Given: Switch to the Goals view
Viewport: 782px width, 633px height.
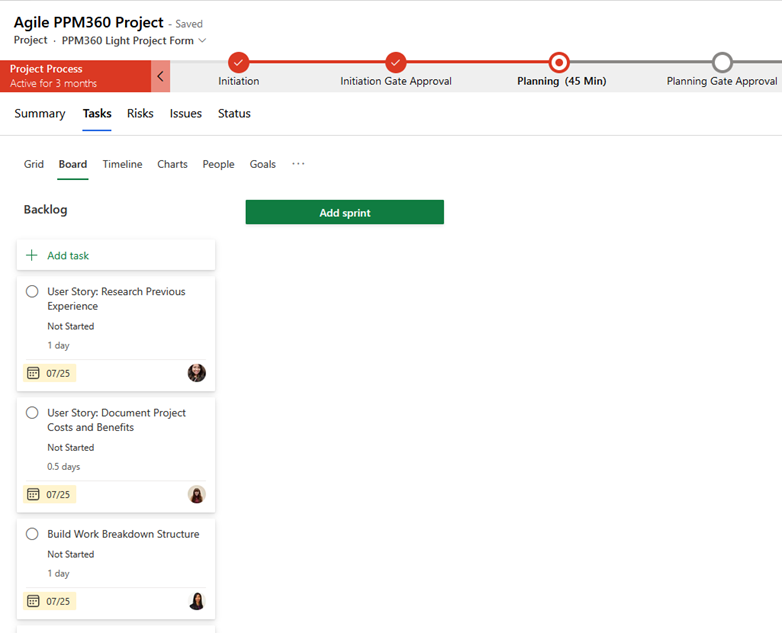Looking at the screenshot, I should tap(263, 164).
